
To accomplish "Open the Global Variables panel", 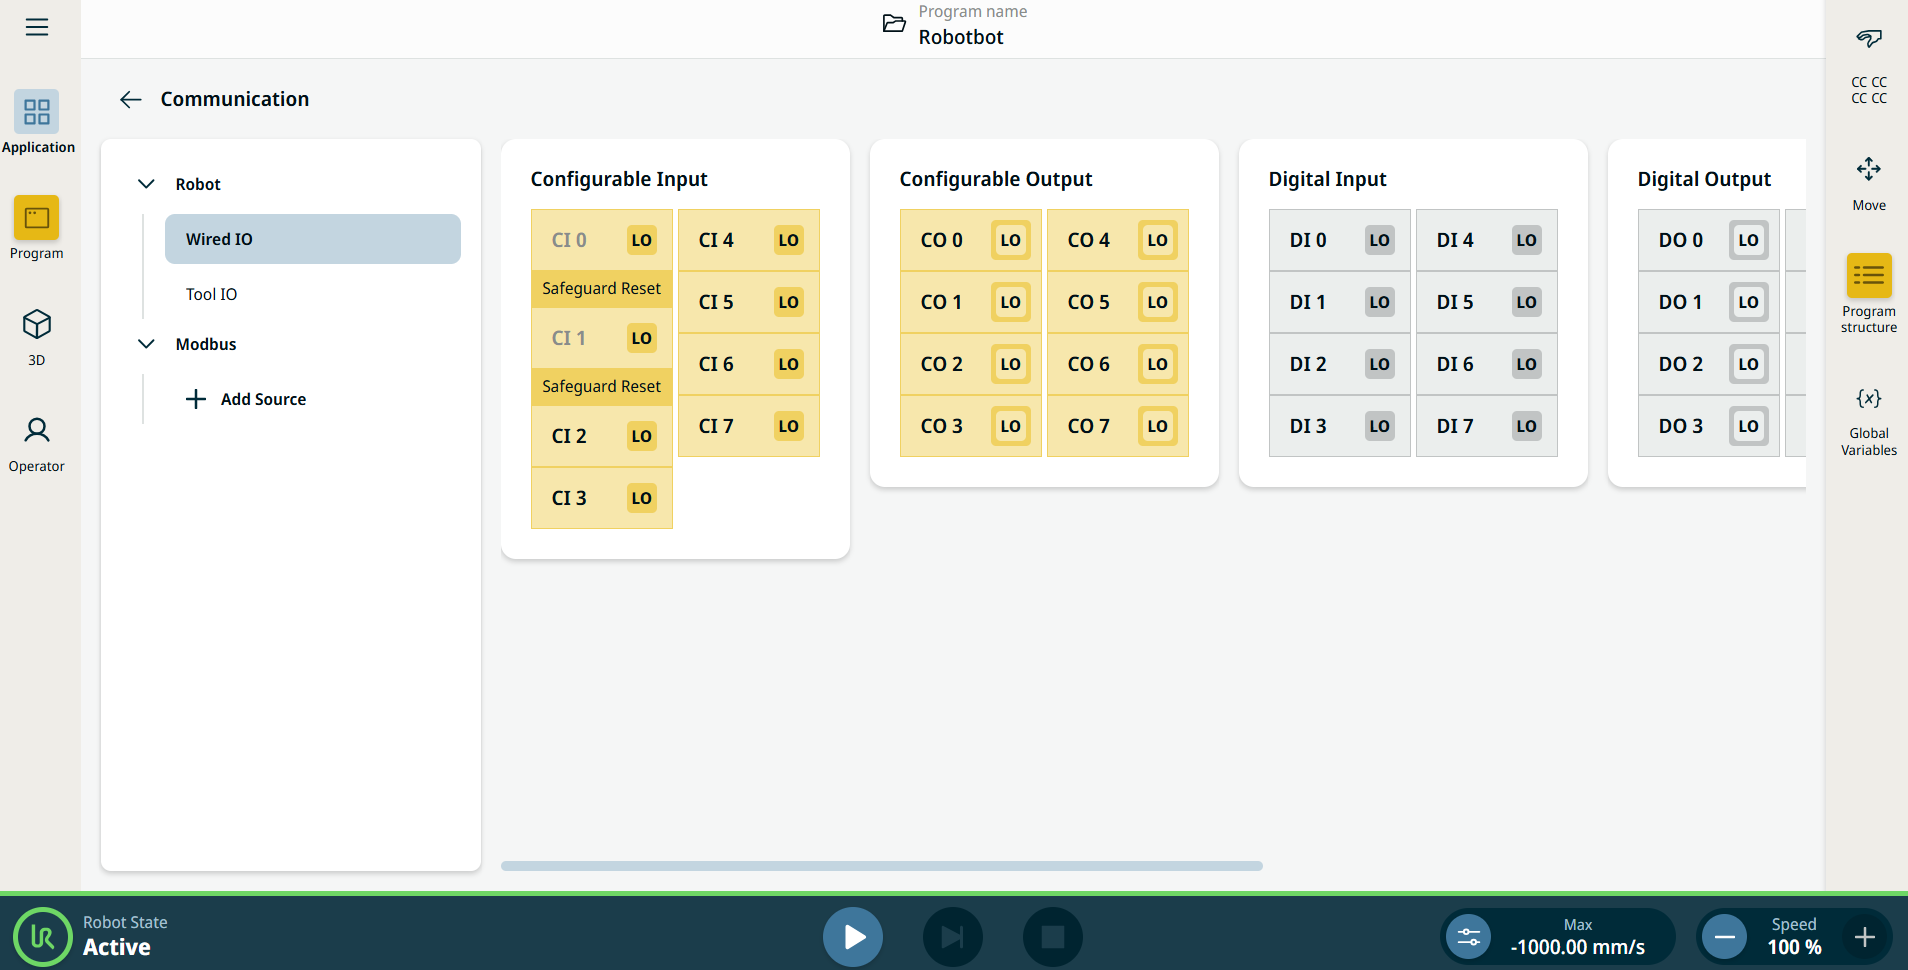I will tap(1868, 420).
